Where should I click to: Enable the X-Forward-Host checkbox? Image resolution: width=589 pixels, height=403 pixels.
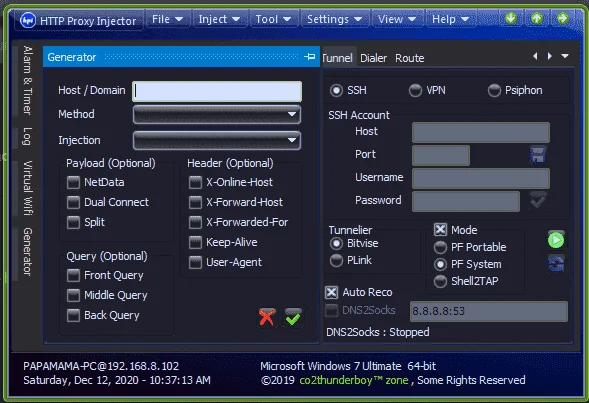(195, 202)
